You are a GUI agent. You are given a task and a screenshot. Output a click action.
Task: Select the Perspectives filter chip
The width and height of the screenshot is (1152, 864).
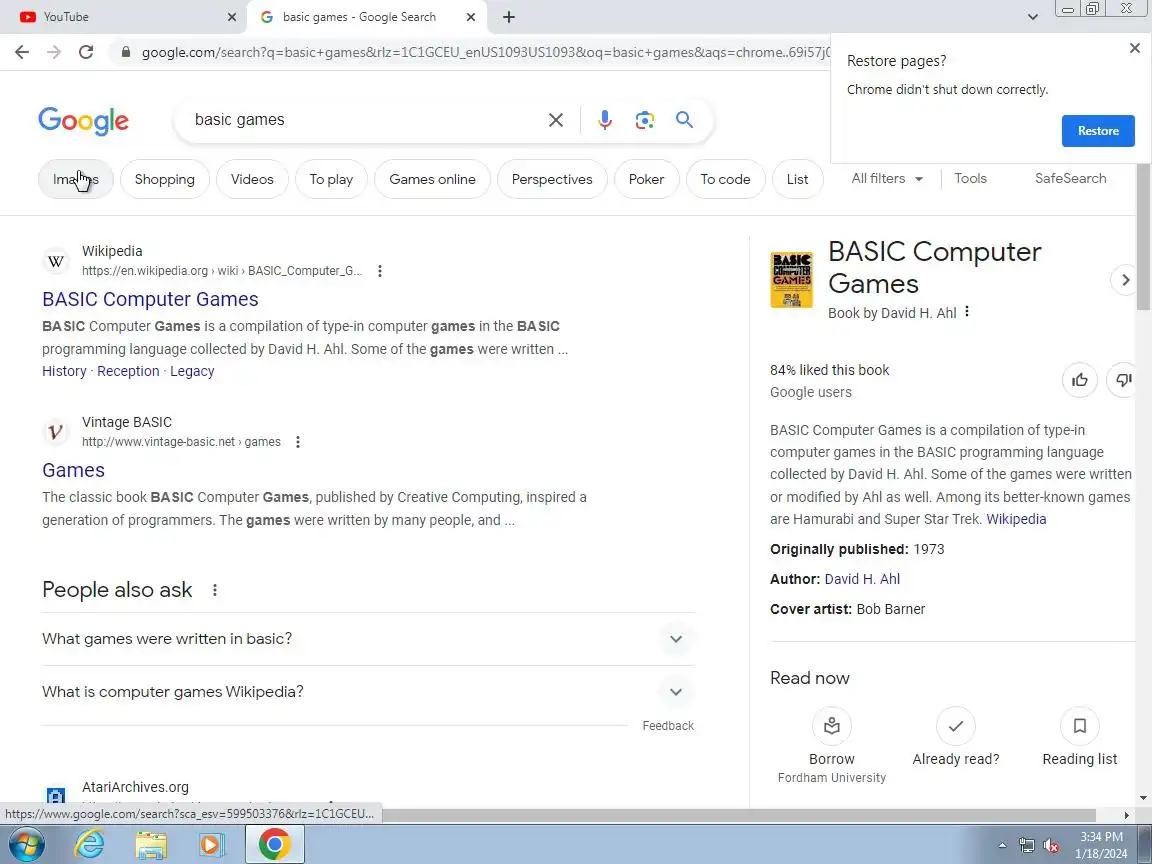point(552,179)
